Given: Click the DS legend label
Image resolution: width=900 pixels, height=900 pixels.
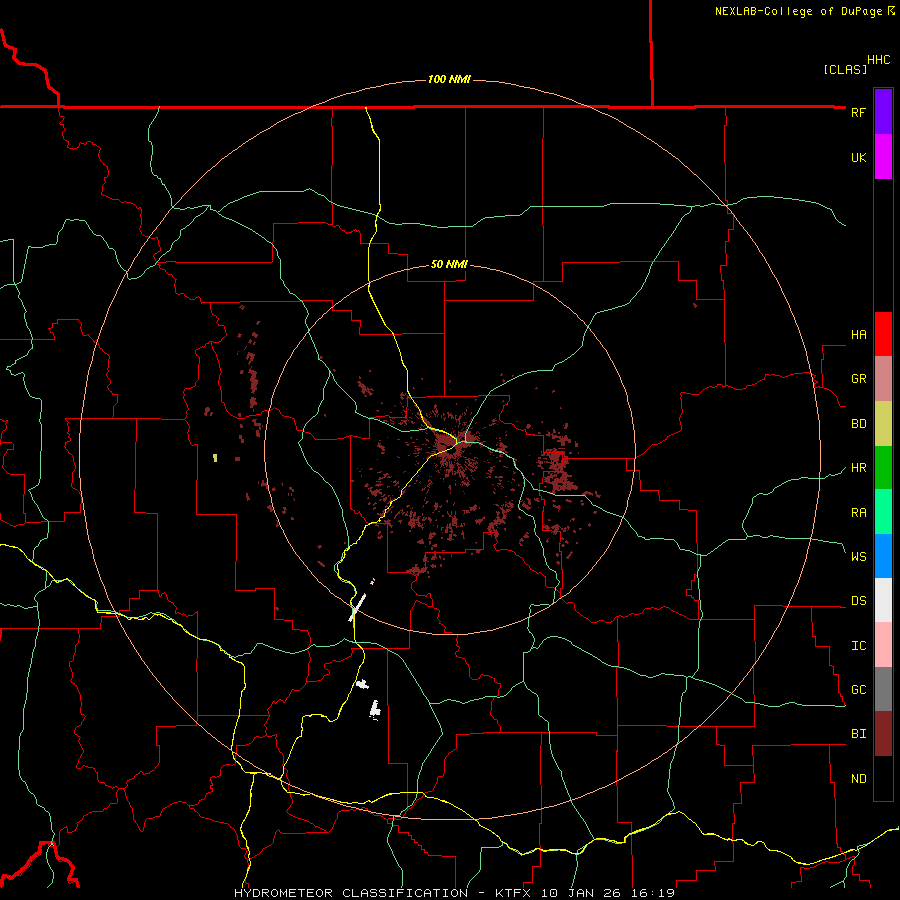Looking at the screenshot, I should click(x=858, y=601).
